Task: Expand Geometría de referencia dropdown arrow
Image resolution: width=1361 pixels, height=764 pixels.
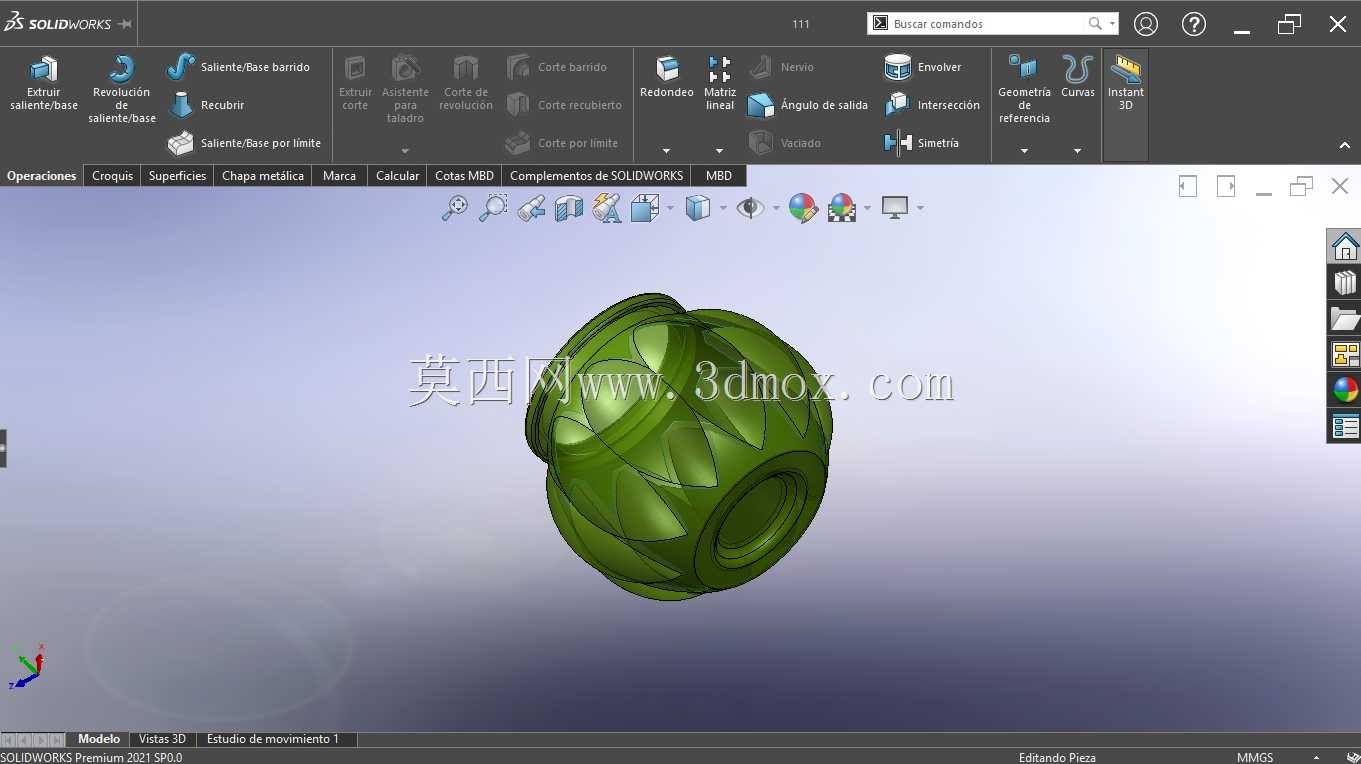Action: click(x=1024, y=151)
